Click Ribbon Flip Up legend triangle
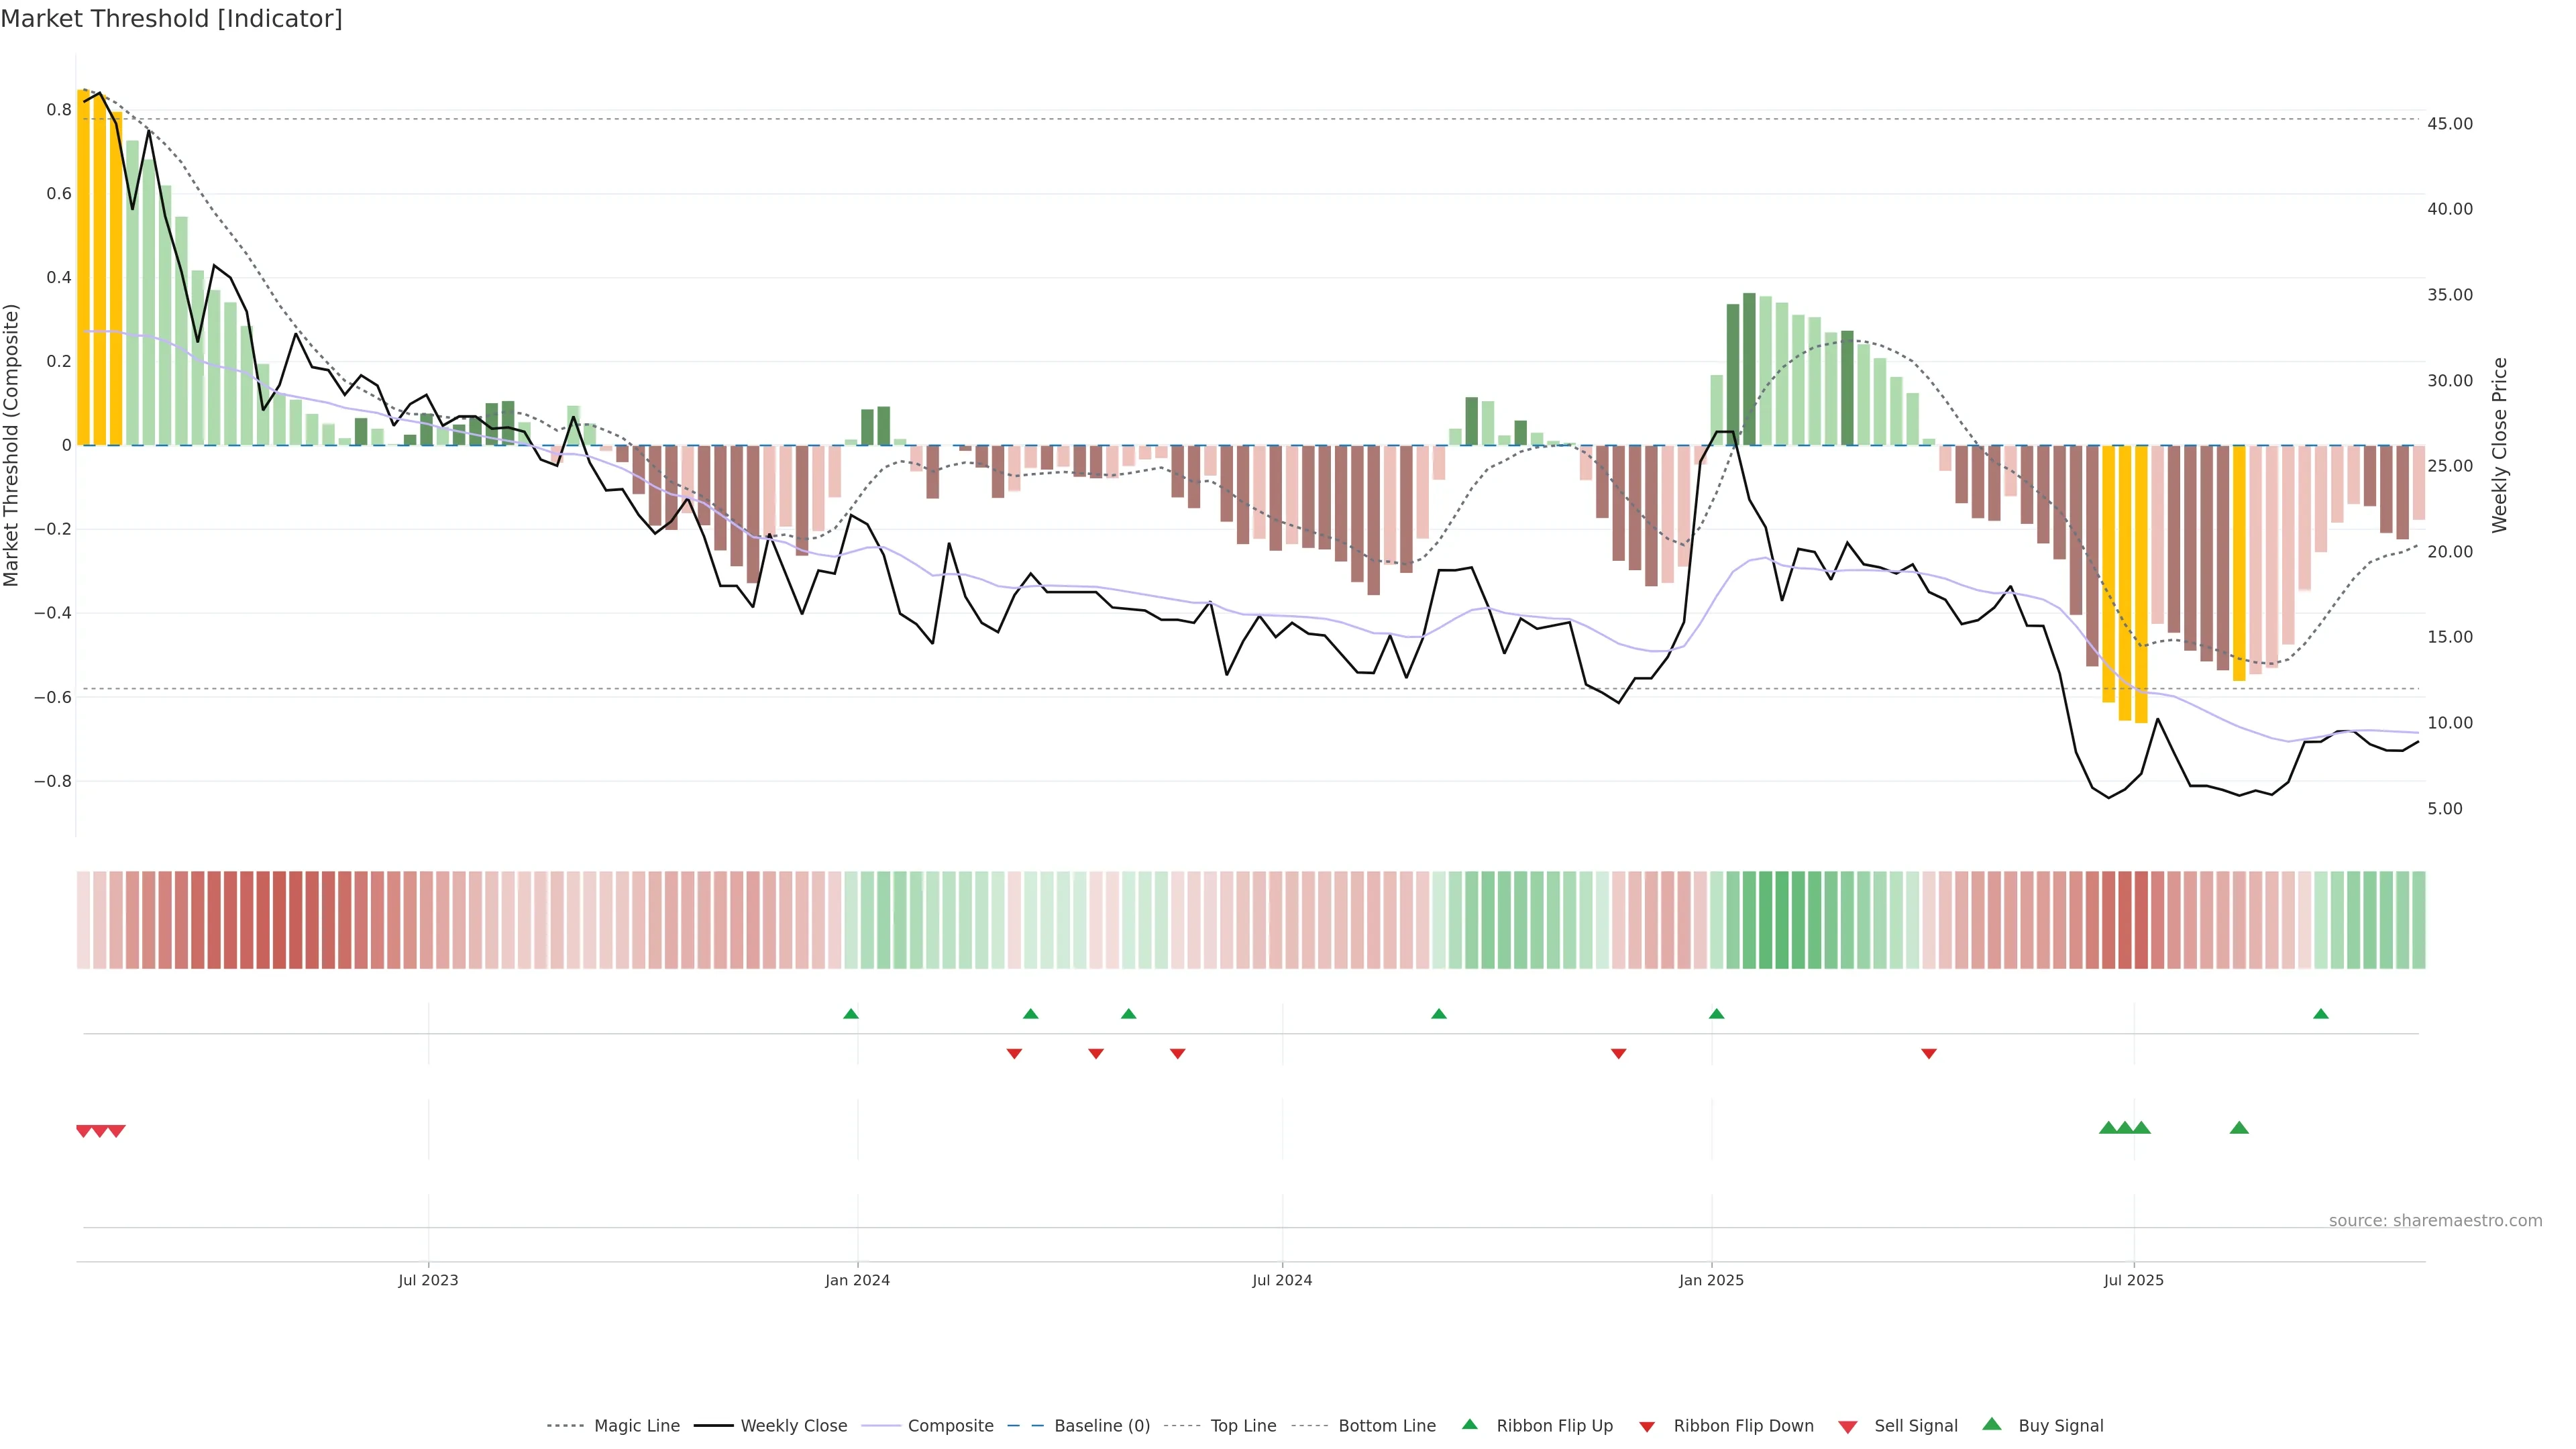 (1470, 1424)
